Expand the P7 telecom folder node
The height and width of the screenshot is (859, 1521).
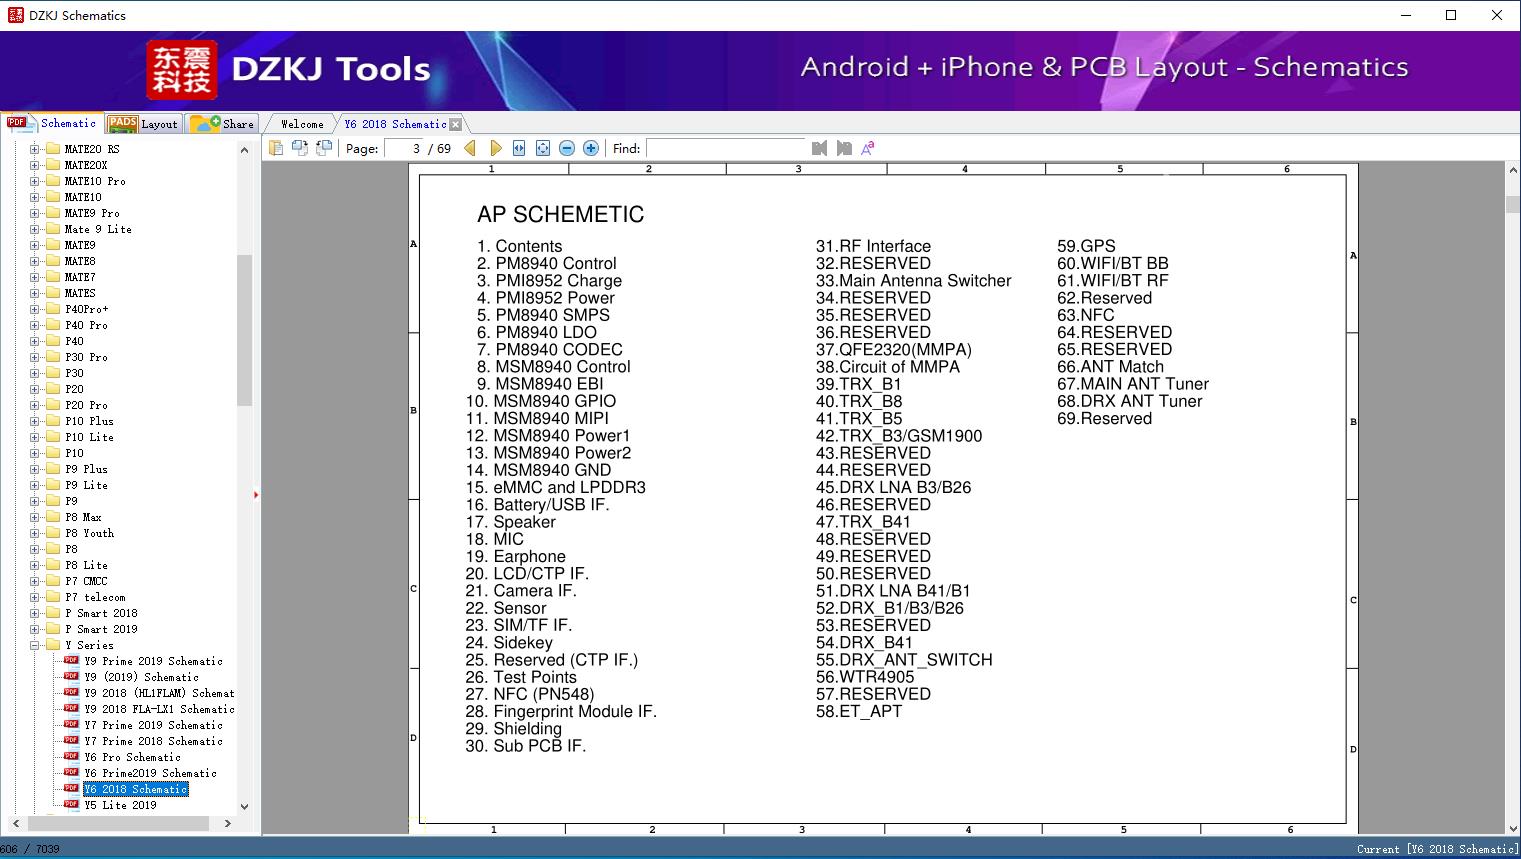pyautogui.click(x=35, y=597)
